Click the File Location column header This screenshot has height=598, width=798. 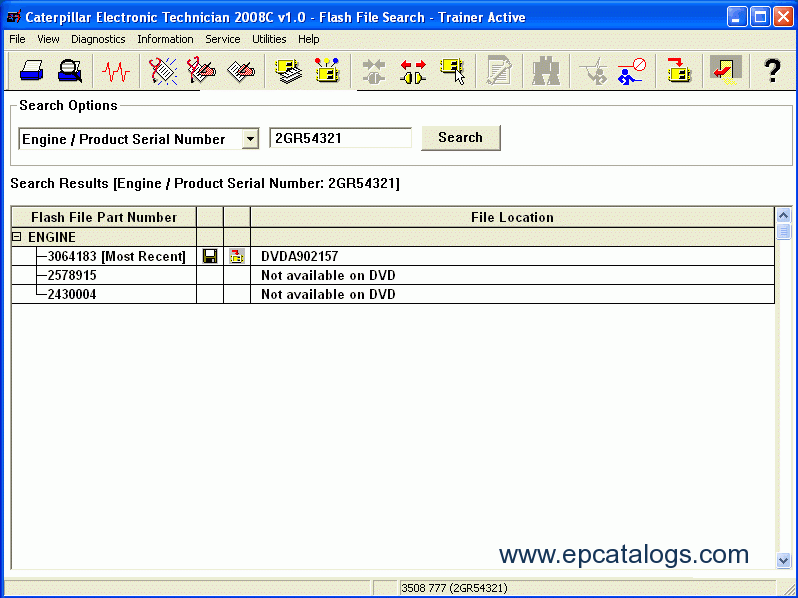pyautogui.click(x=512, y=217)
